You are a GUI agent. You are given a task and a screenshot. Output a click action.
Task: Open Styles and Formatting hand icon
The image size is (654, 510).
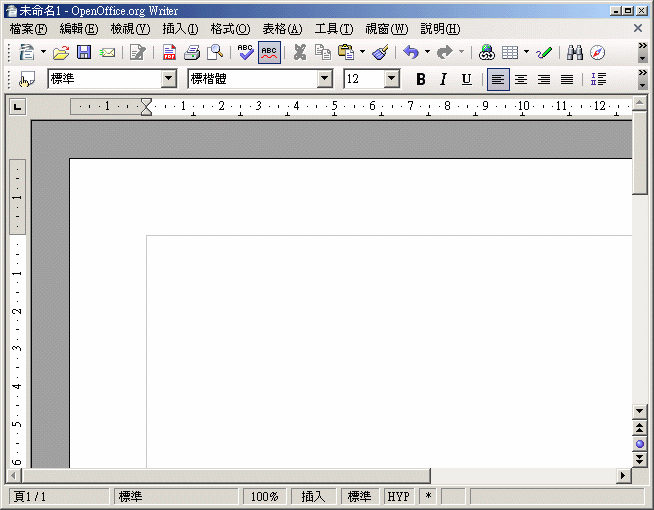27,79
